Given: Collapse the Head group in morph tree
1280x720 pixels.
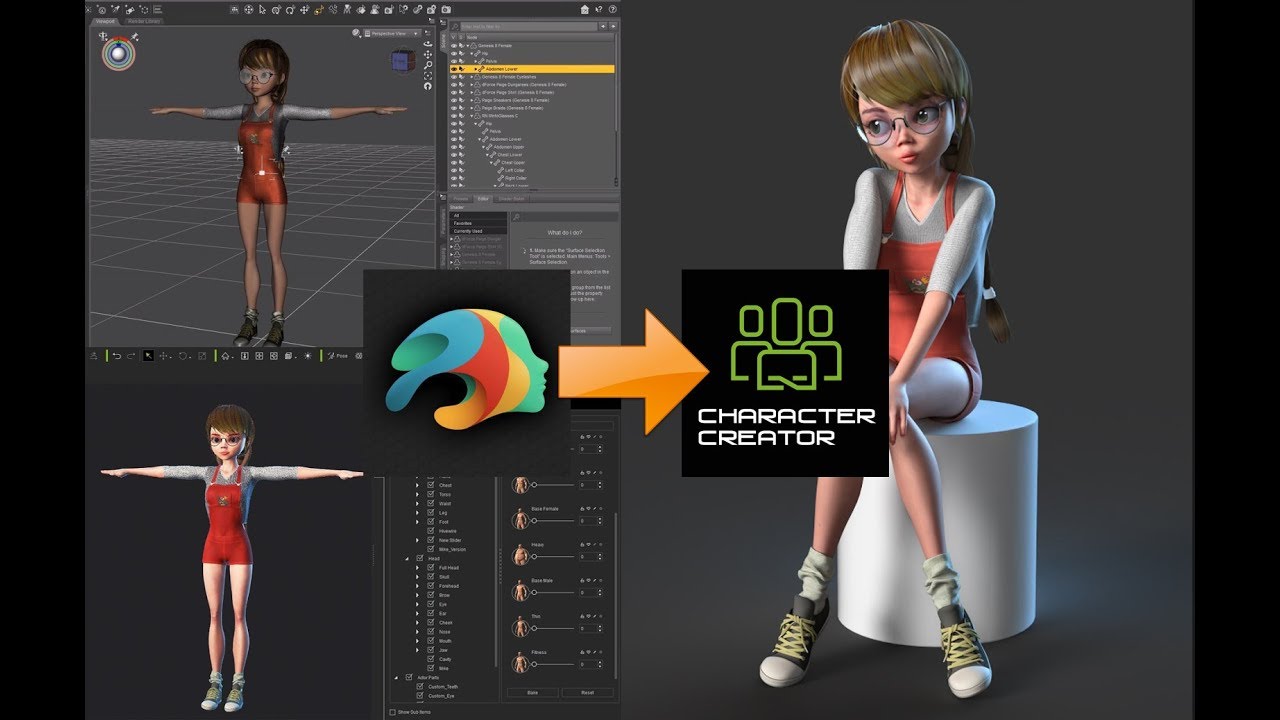Looking at the screenshot, I should click(x=407, y=558).
